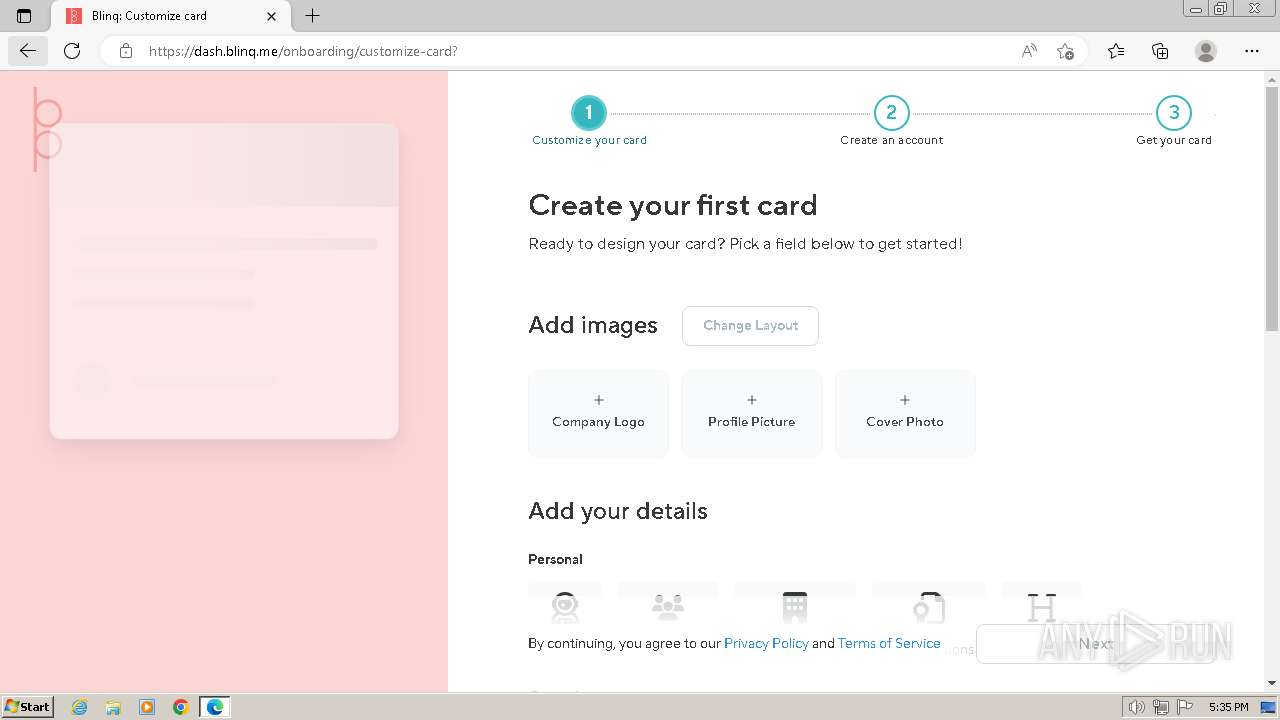
Task: Open the browser profile avatar
Action: pyautogui.click(x=1206, y=51)
